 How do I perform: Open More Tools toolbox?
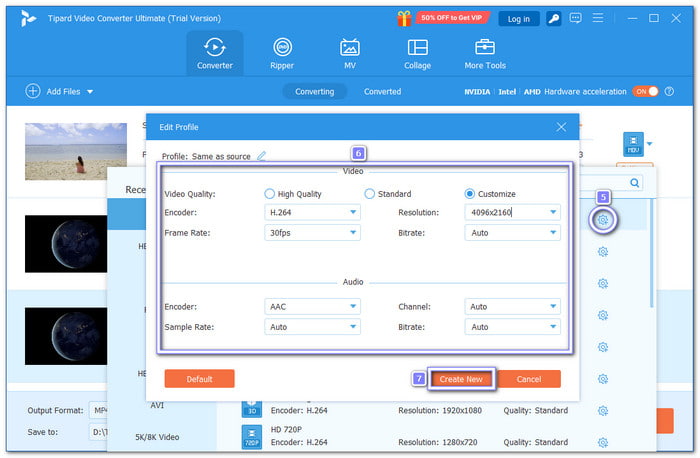click(x=485, y=53)
